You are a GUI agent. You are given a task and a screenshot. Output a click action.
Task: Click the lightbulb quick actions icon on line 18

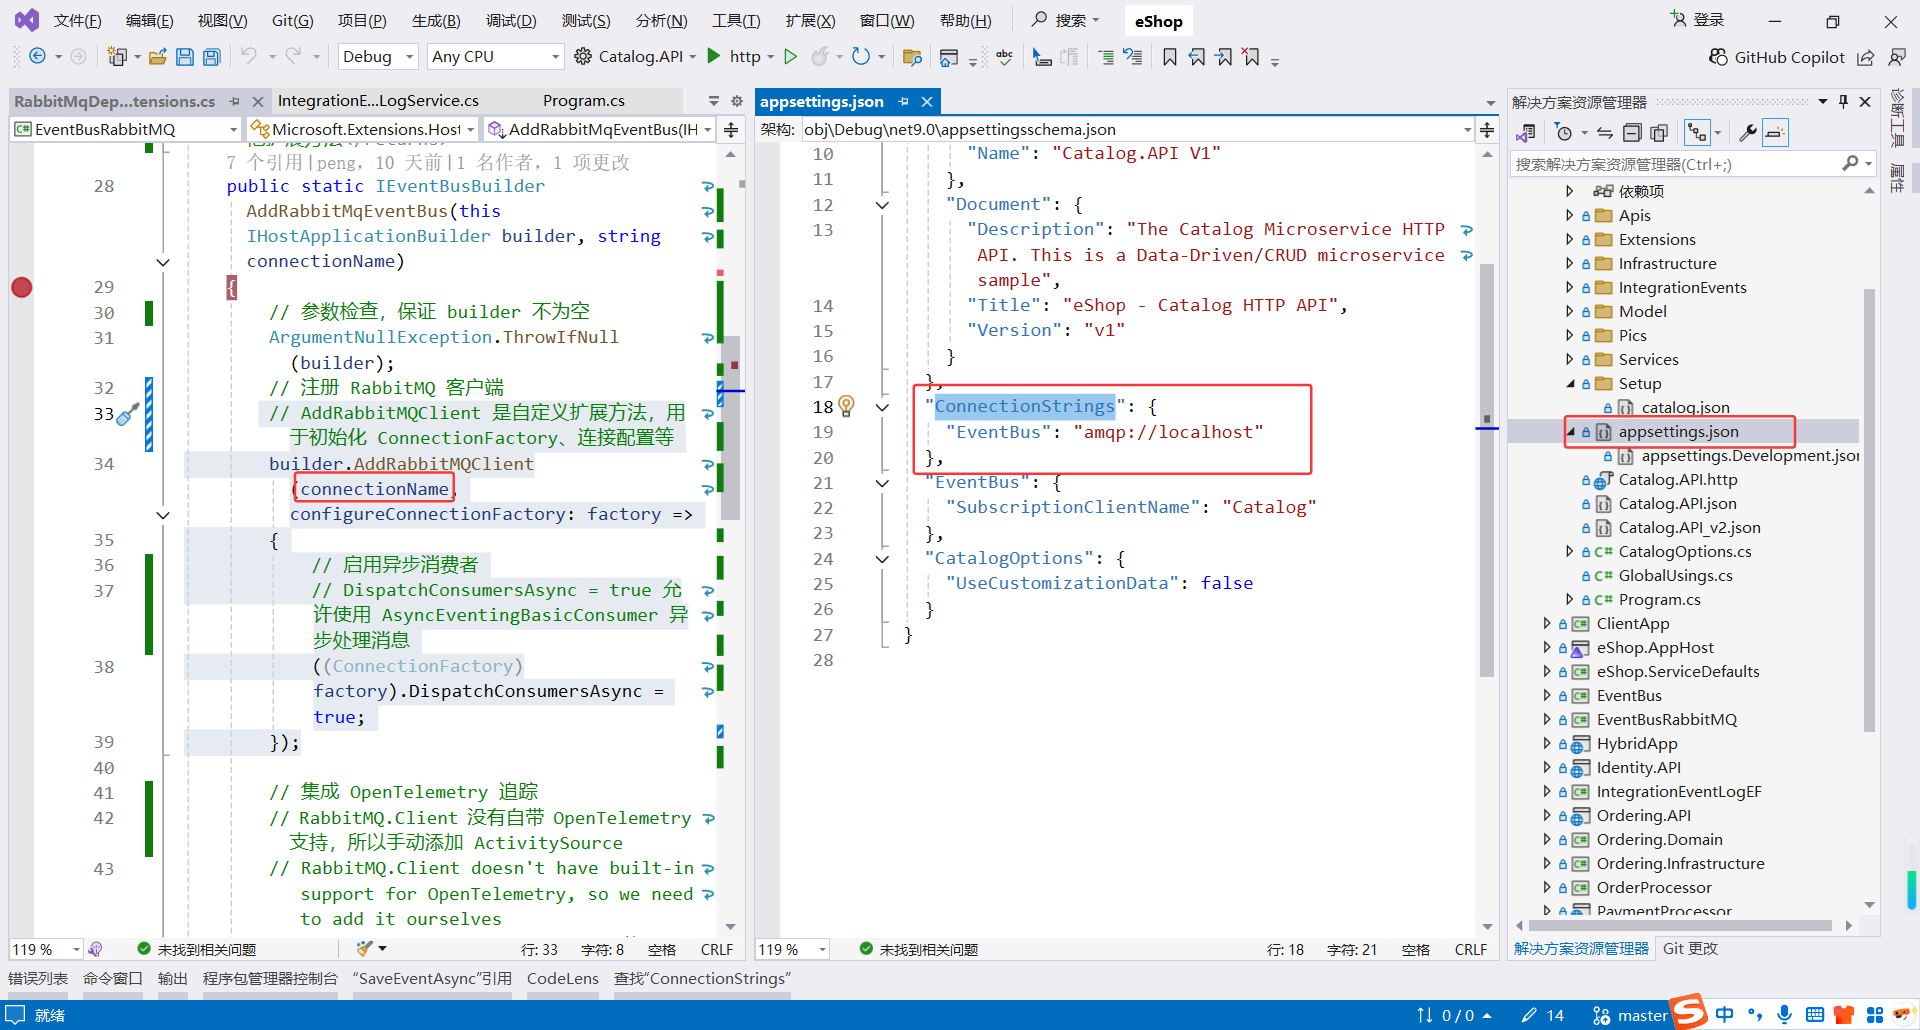click(x=847, y=406)
